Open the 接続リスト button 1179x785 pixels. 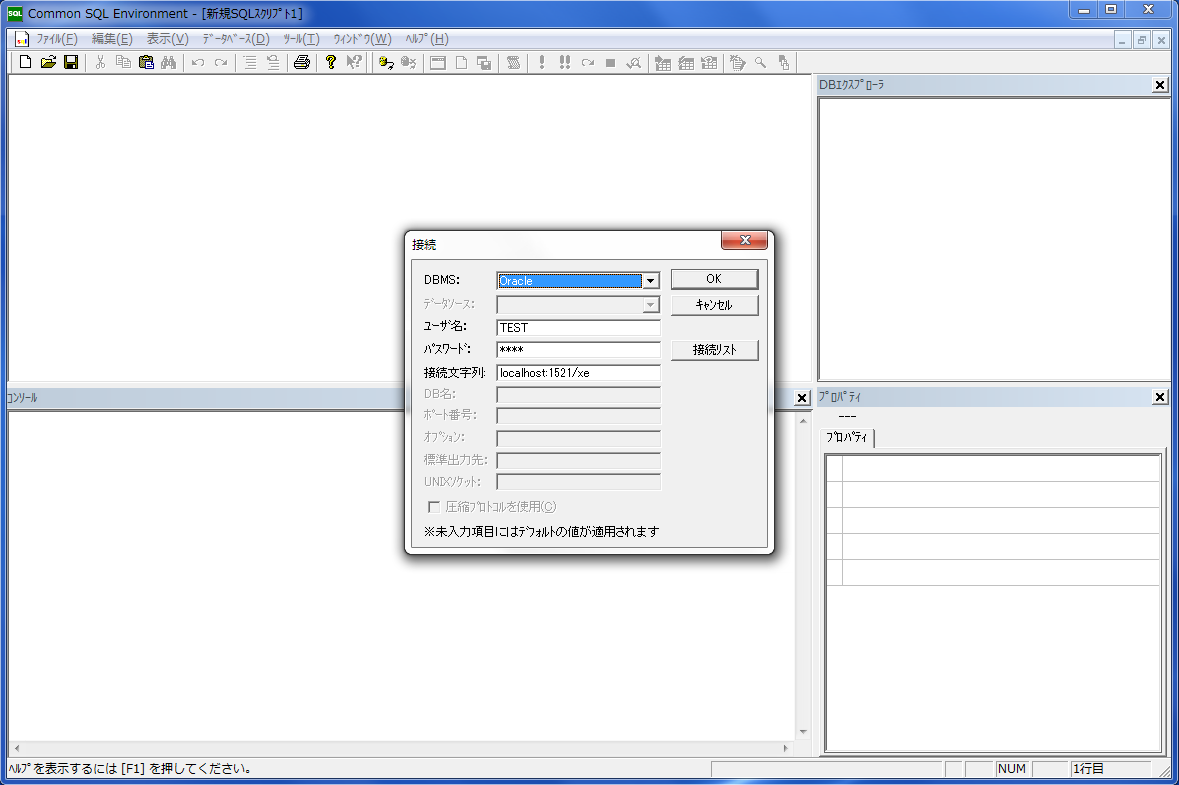coord(714,350)
